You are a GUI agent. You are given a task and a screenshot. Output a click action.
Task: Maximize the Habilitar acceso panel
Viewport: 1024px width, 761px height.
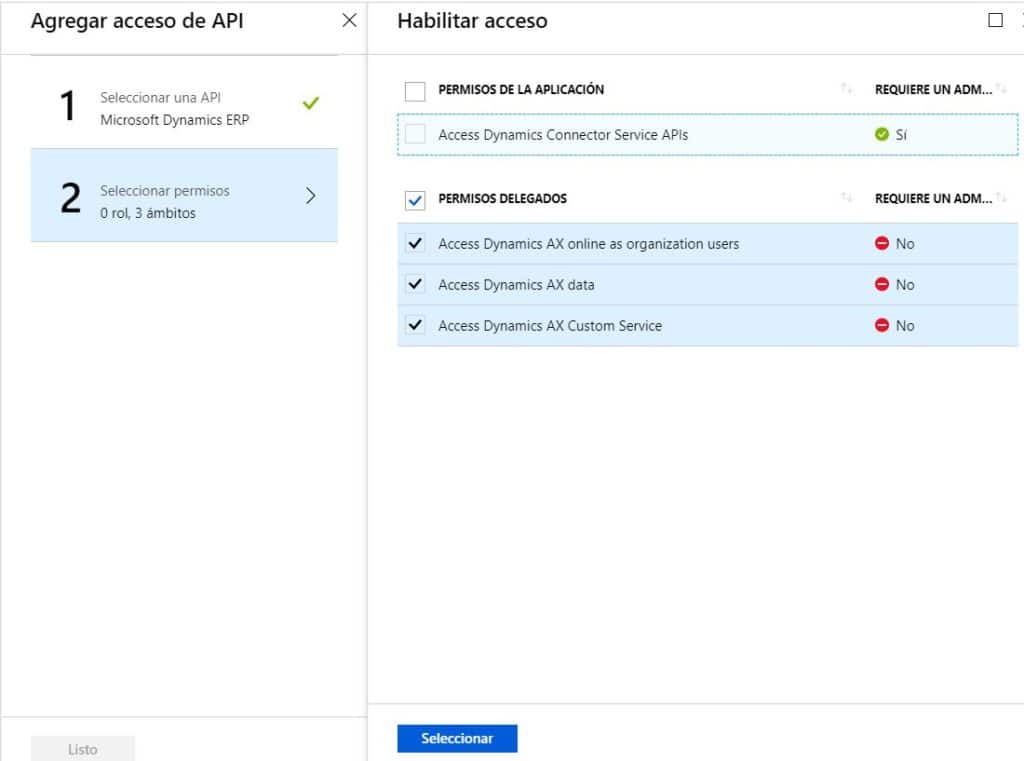point(995,20)
